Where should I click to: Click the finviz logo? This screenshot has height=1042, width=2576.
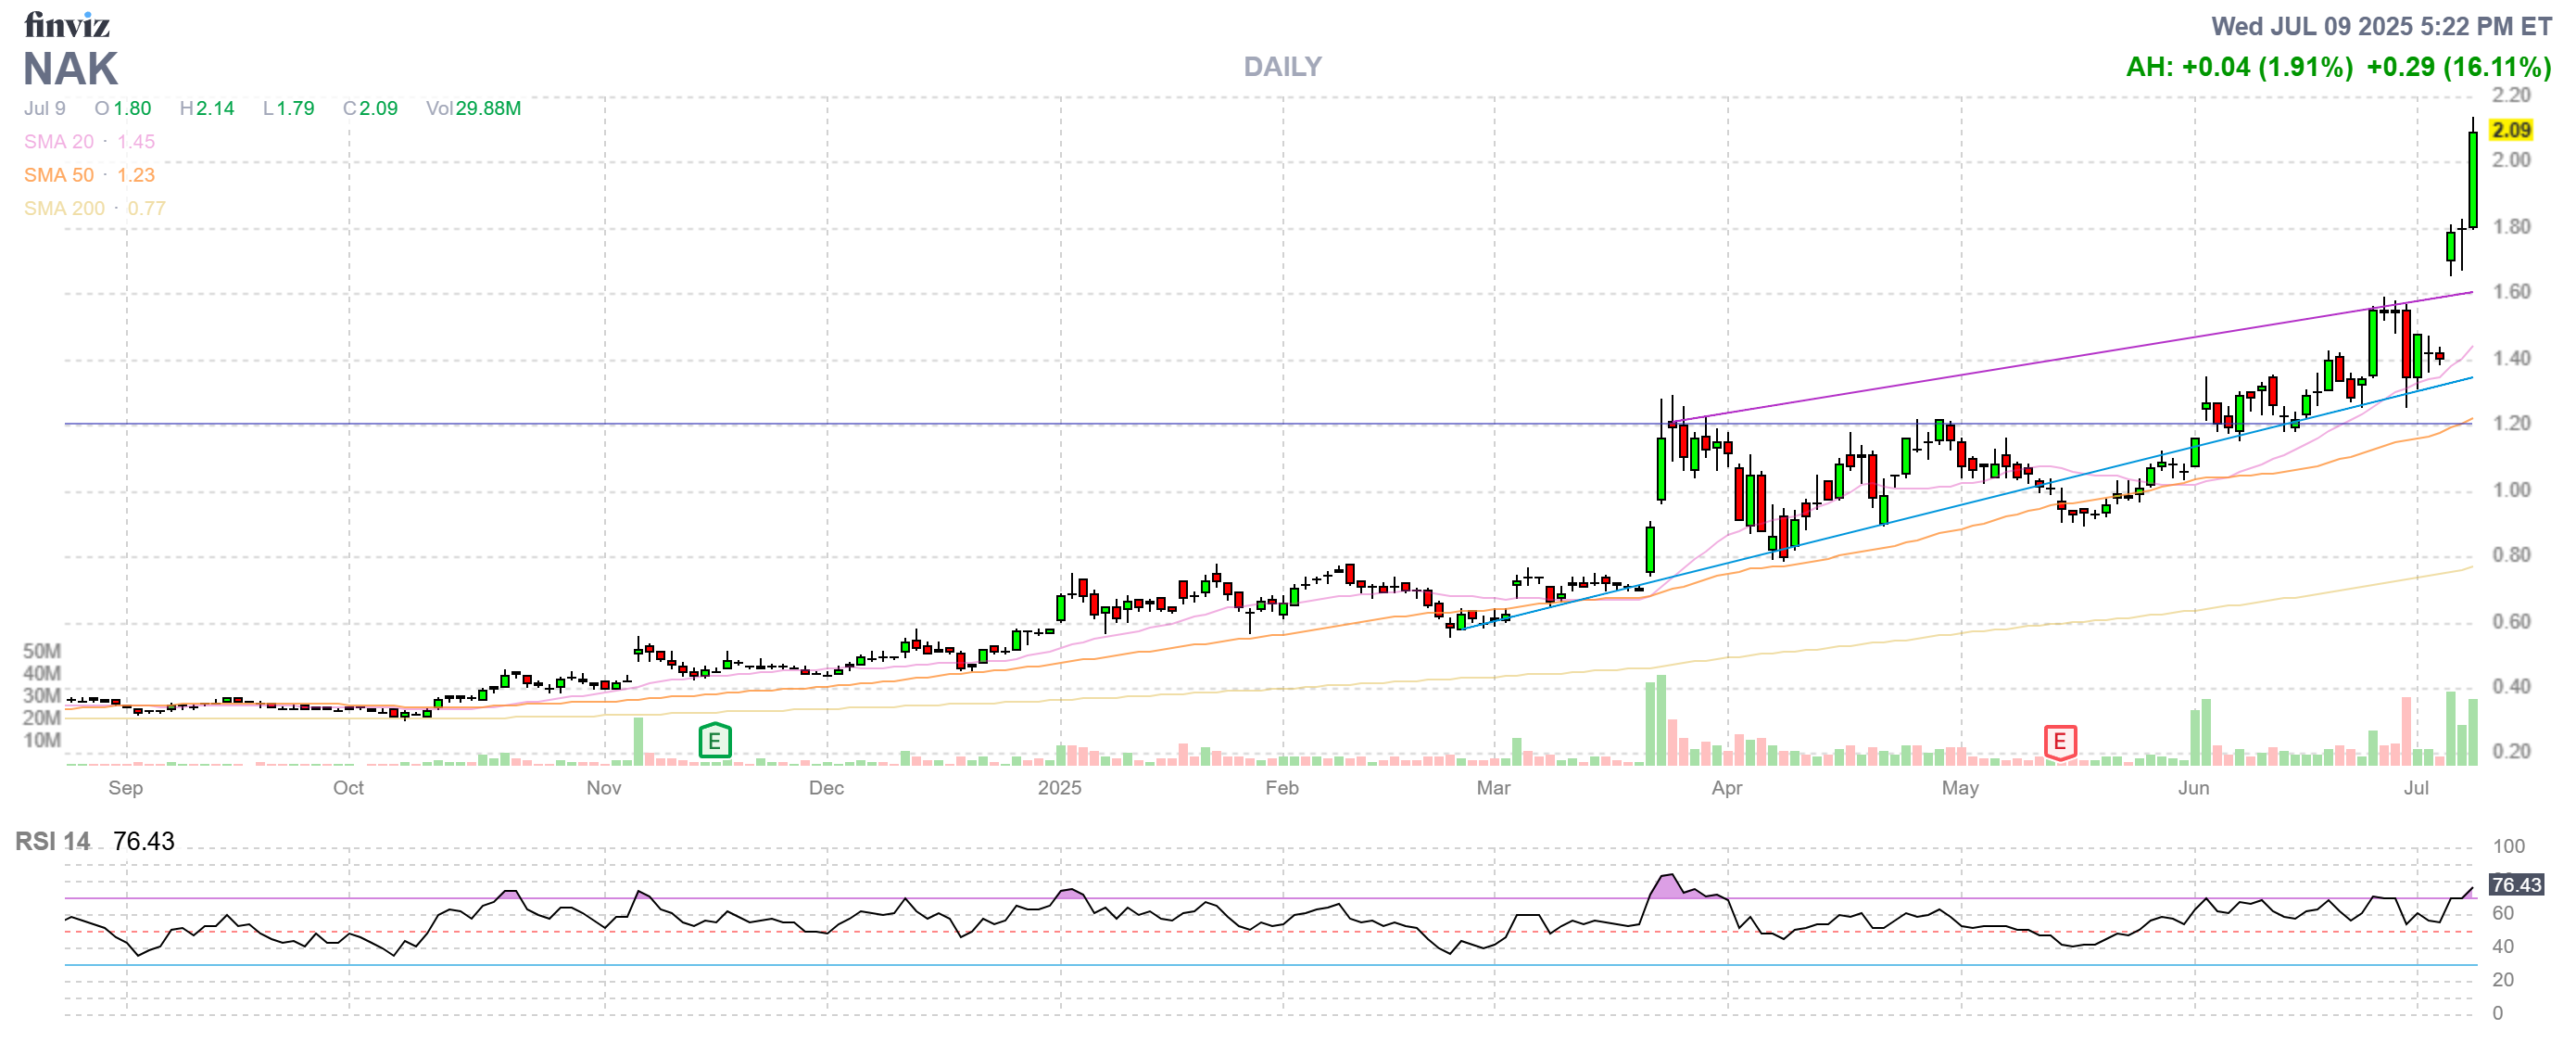(66, 24)
